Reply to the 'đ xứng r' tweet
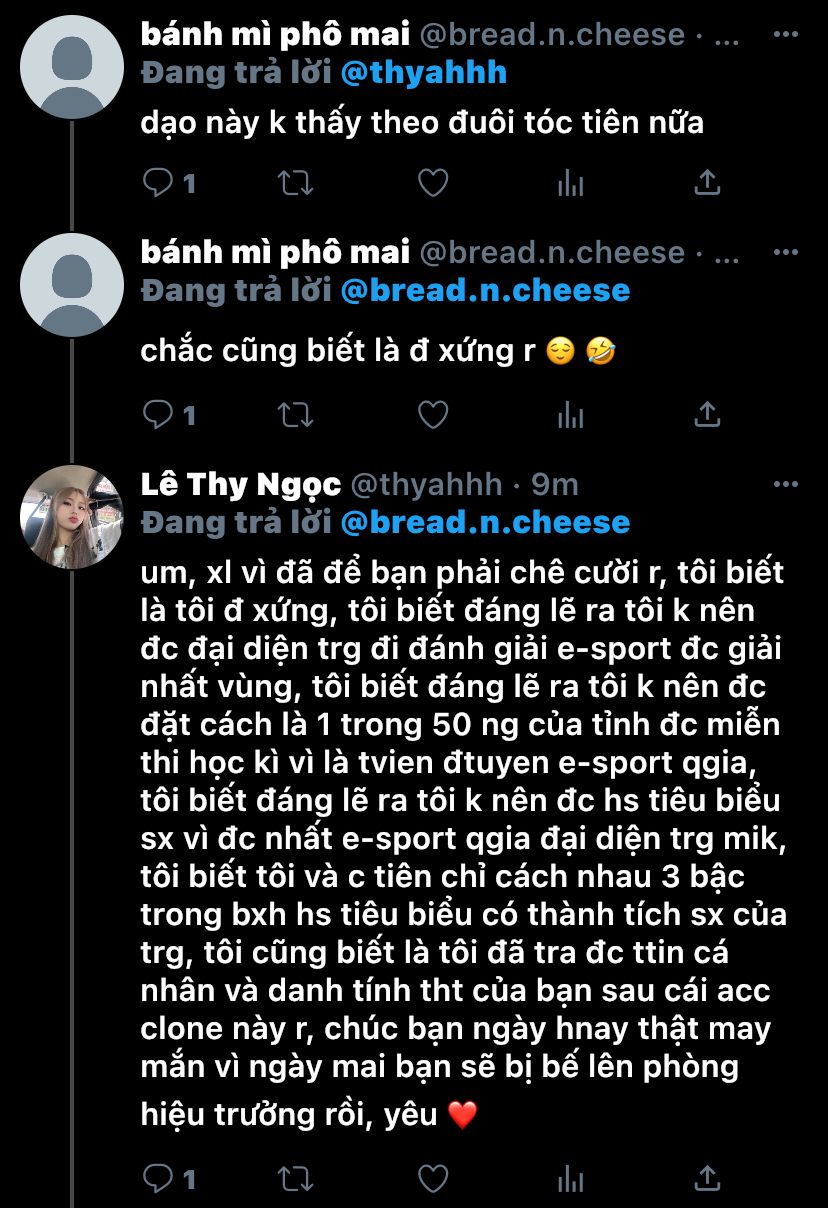 coord(159,414)
